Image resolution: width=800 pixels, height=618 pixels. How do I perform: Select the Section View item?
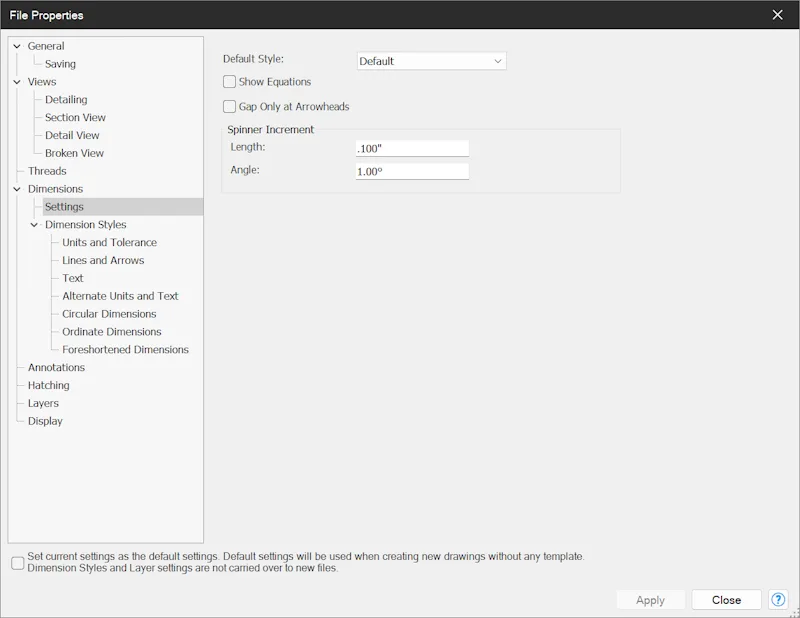(75, 117)
